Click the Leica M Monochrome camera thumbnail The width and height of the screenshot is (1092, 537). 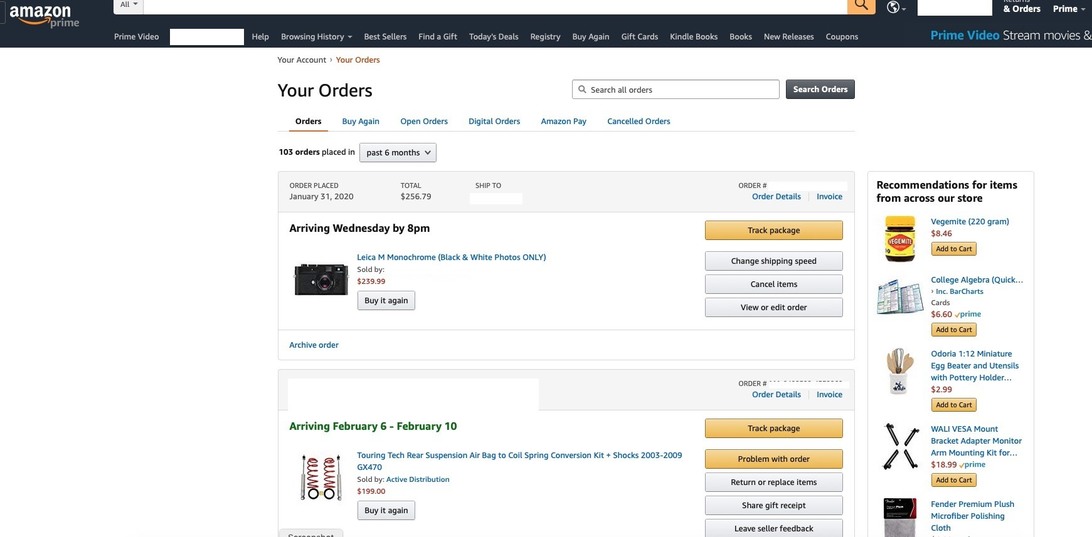coord(321,279)
